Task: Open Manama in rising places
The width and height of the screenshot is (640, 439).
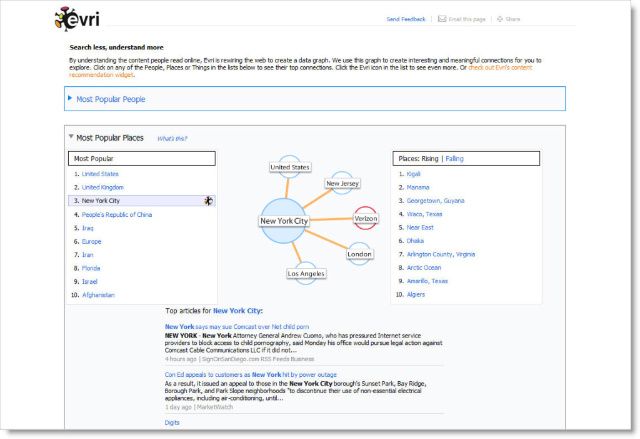Action: point(418,187)
